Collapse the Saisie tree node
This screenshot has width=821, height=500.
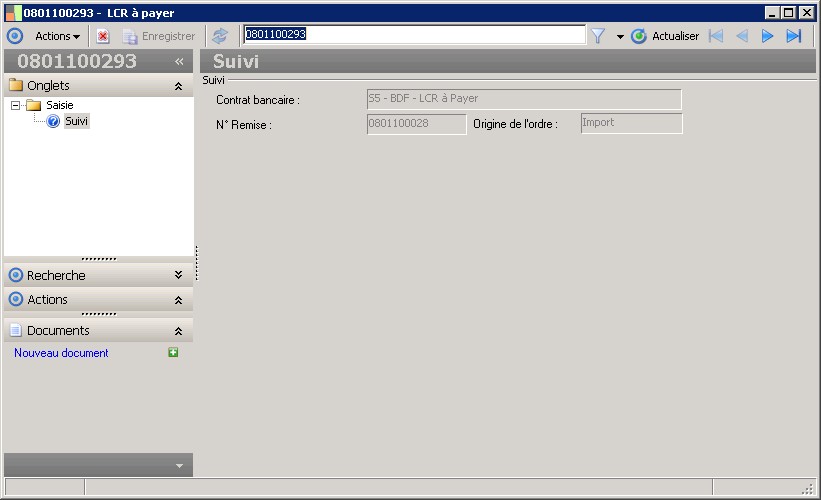(16, 105)
